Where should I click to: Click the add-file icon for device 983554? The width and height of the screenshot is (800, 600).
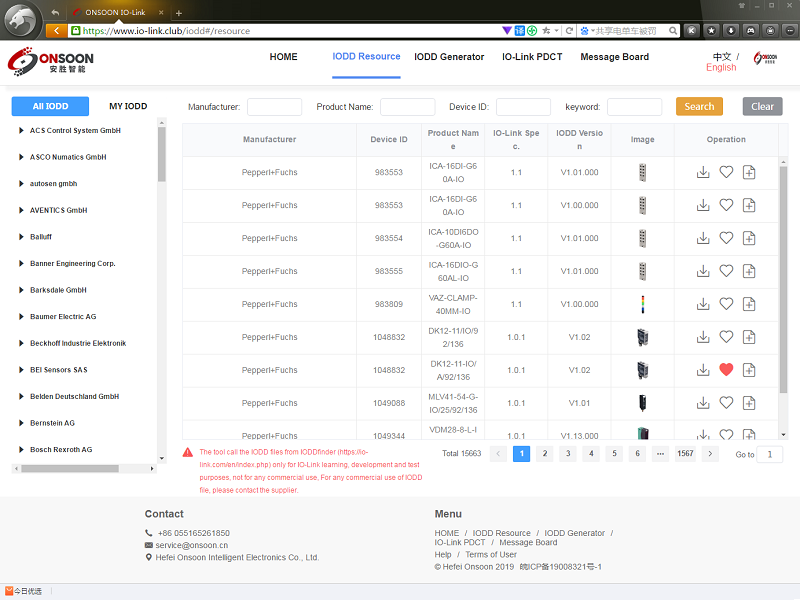[x=749, y=238]
